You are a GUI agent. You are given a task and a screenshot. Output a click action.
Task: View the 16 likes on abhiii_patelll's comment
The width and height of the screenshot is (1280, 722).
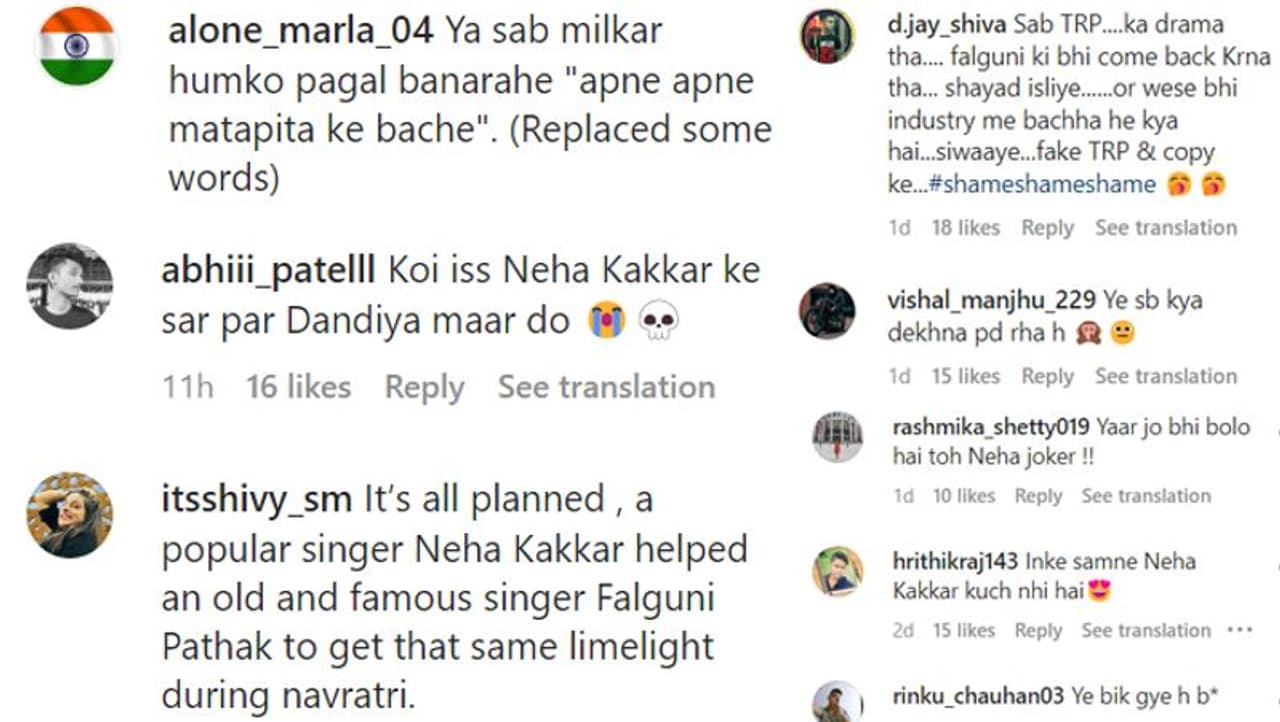tap(298, 388)
